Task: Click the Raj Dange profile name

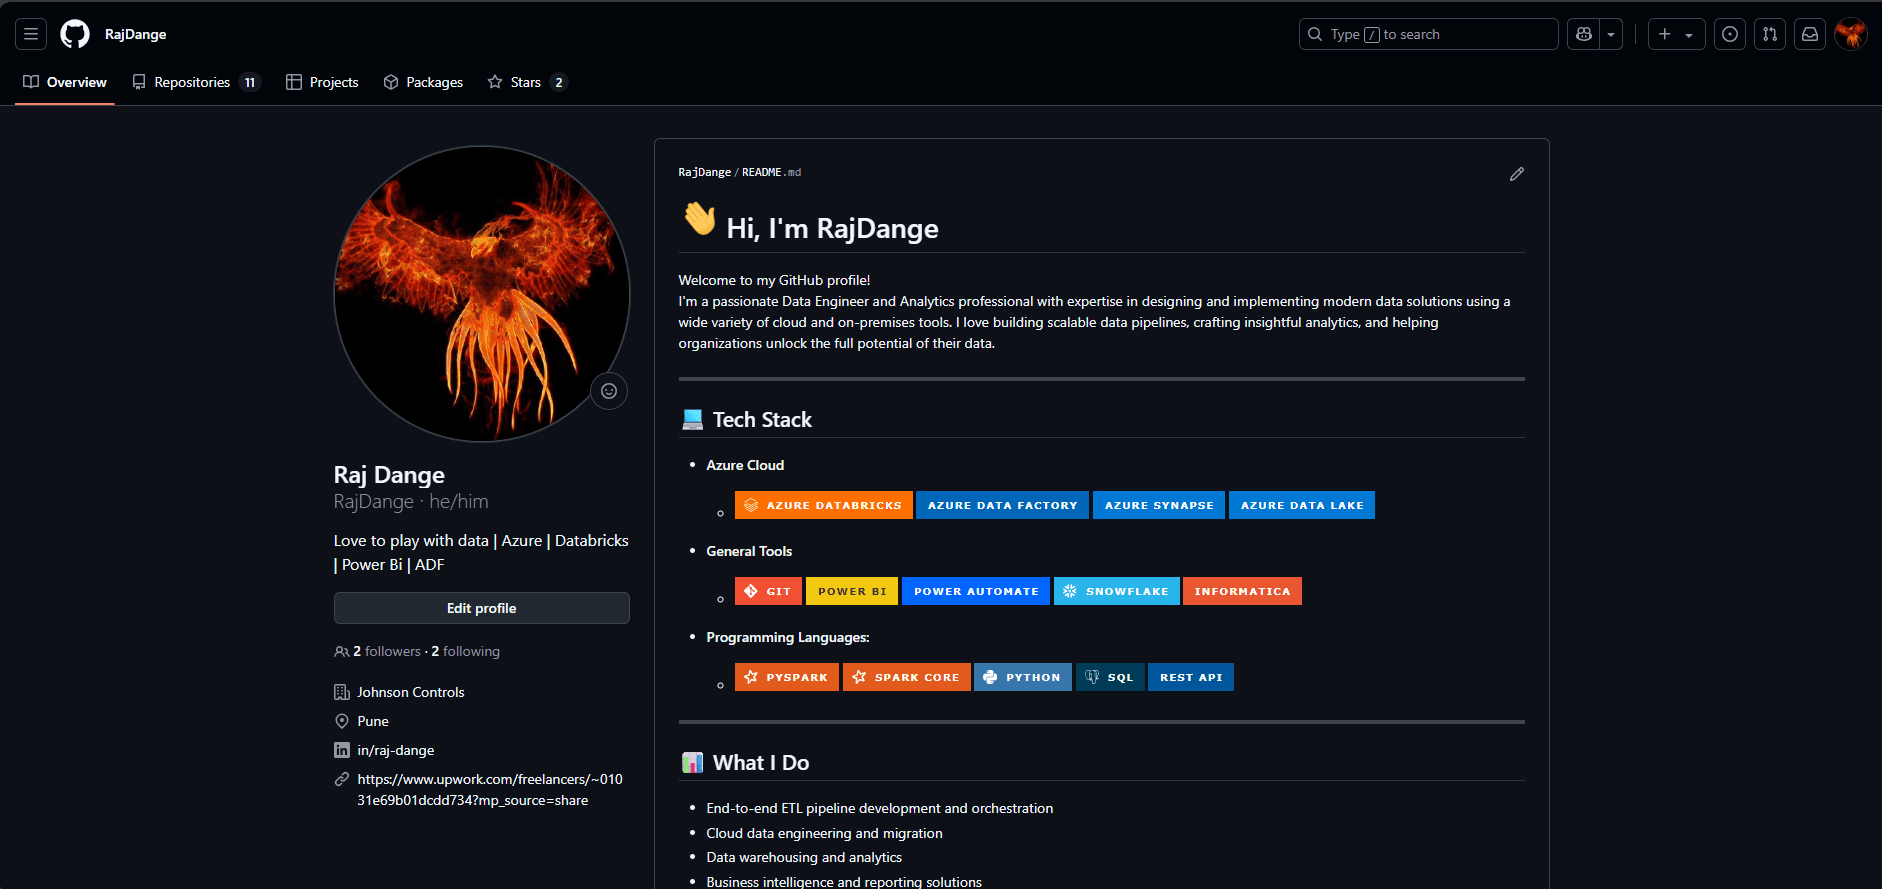Action: [389, 475]
